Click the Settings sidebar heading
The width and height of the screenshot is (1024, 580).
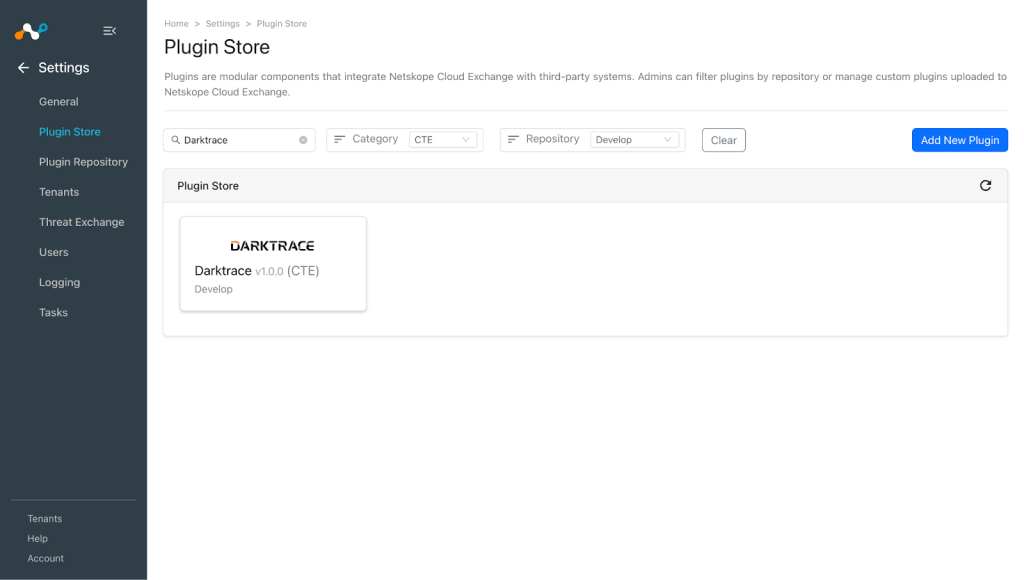coord(64,67)
